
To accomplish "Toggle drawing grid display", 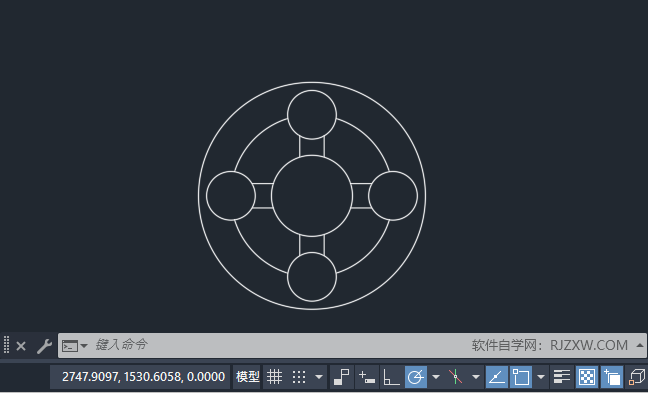I will pos(274,377).
